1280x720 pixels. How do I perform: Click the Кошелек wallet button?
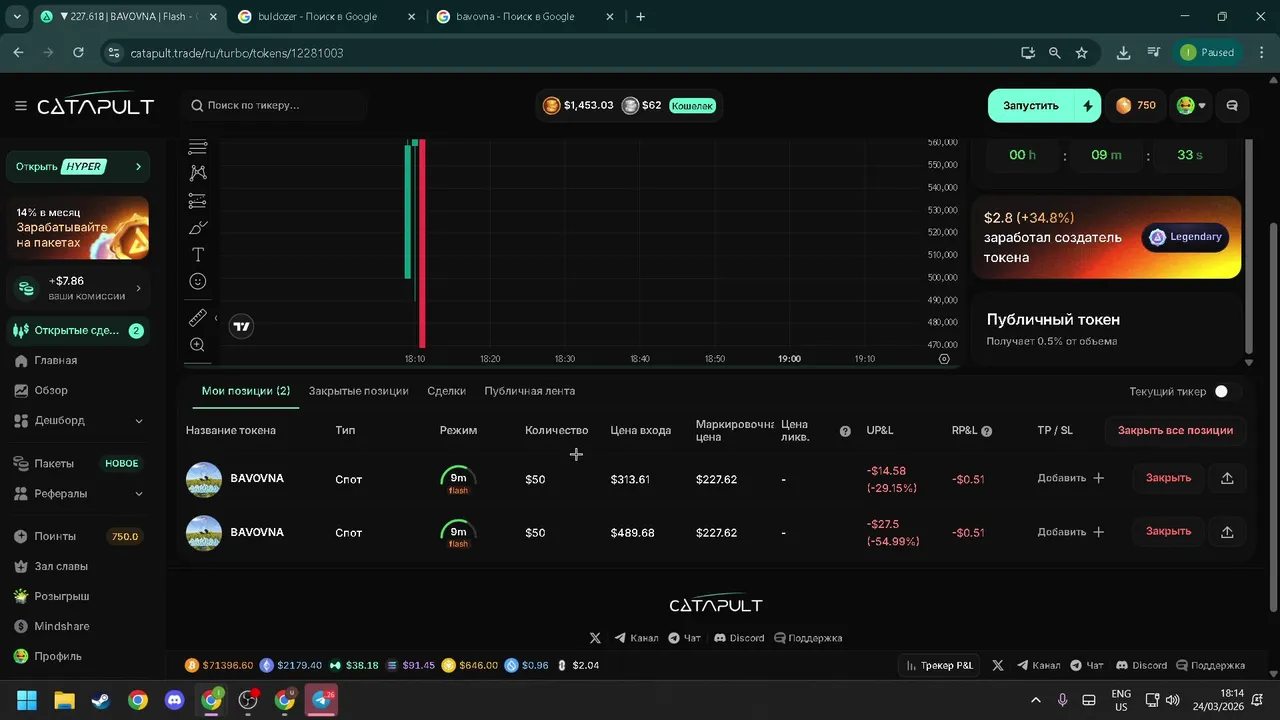pos(692,105)
